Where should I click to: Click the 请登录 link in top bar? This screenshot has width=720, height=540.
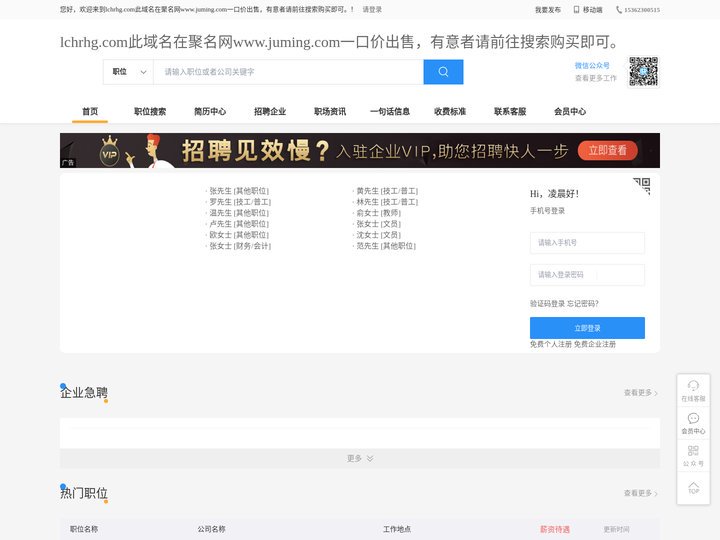pos(372,9)
